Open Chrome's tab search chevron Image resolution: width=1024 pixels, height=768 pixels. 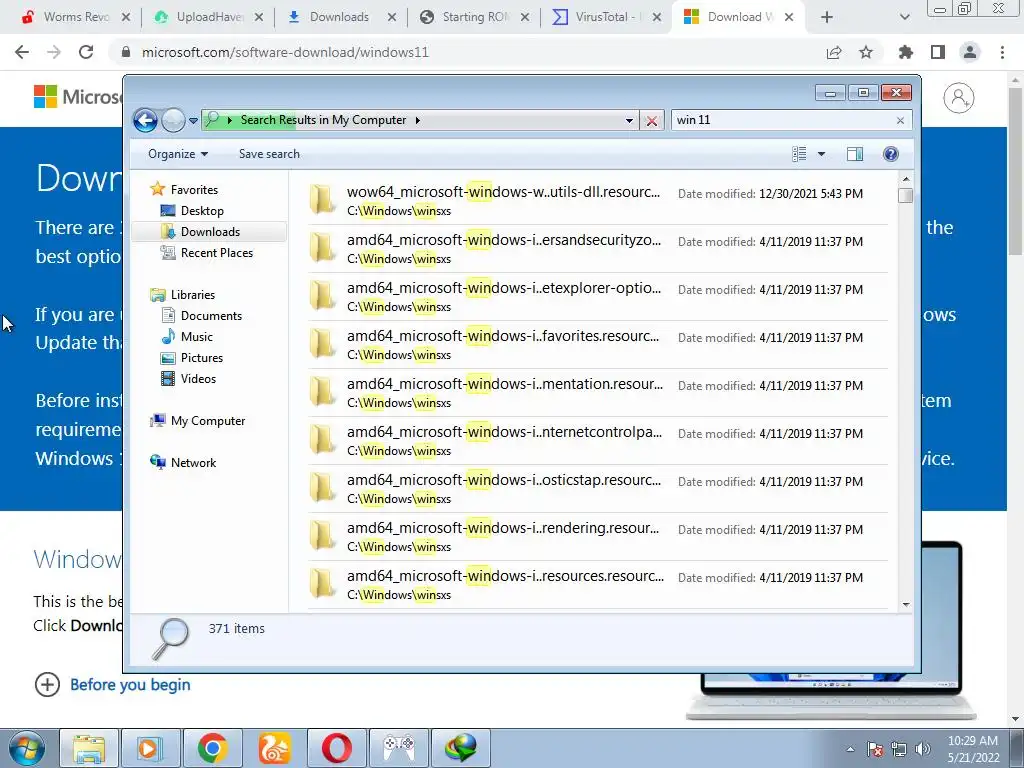click(x=904, y=17)
